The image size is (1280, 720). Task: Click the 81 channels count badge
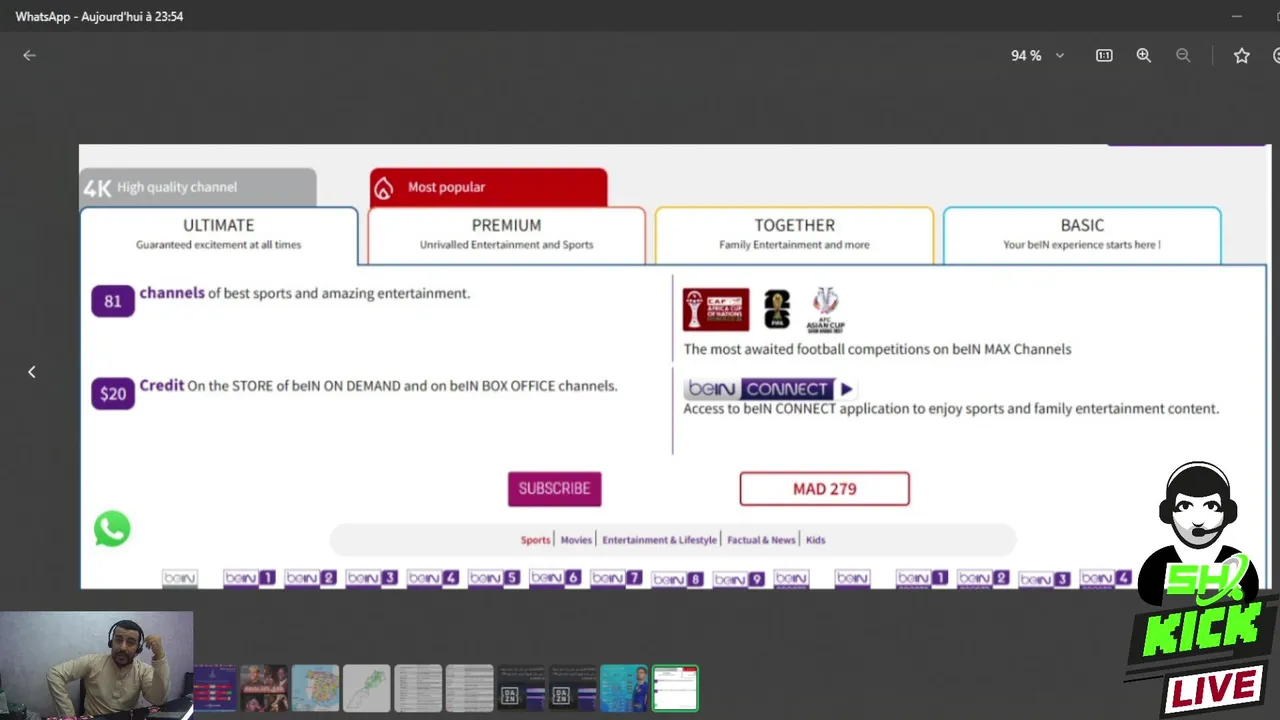pos(113,301)
